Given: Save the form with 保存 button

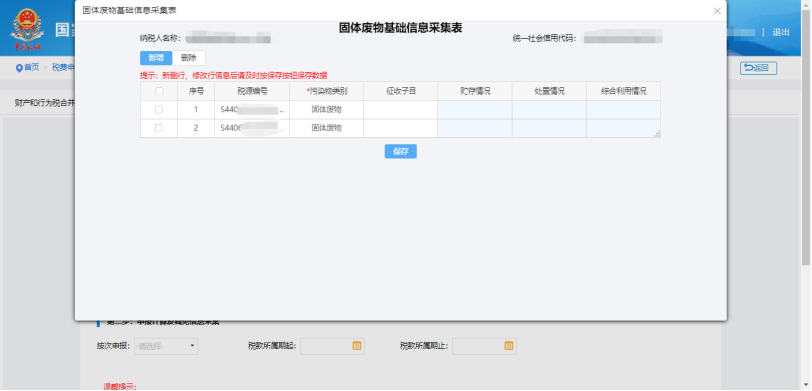Looking at the screenshot, I should tap(400, 151).
